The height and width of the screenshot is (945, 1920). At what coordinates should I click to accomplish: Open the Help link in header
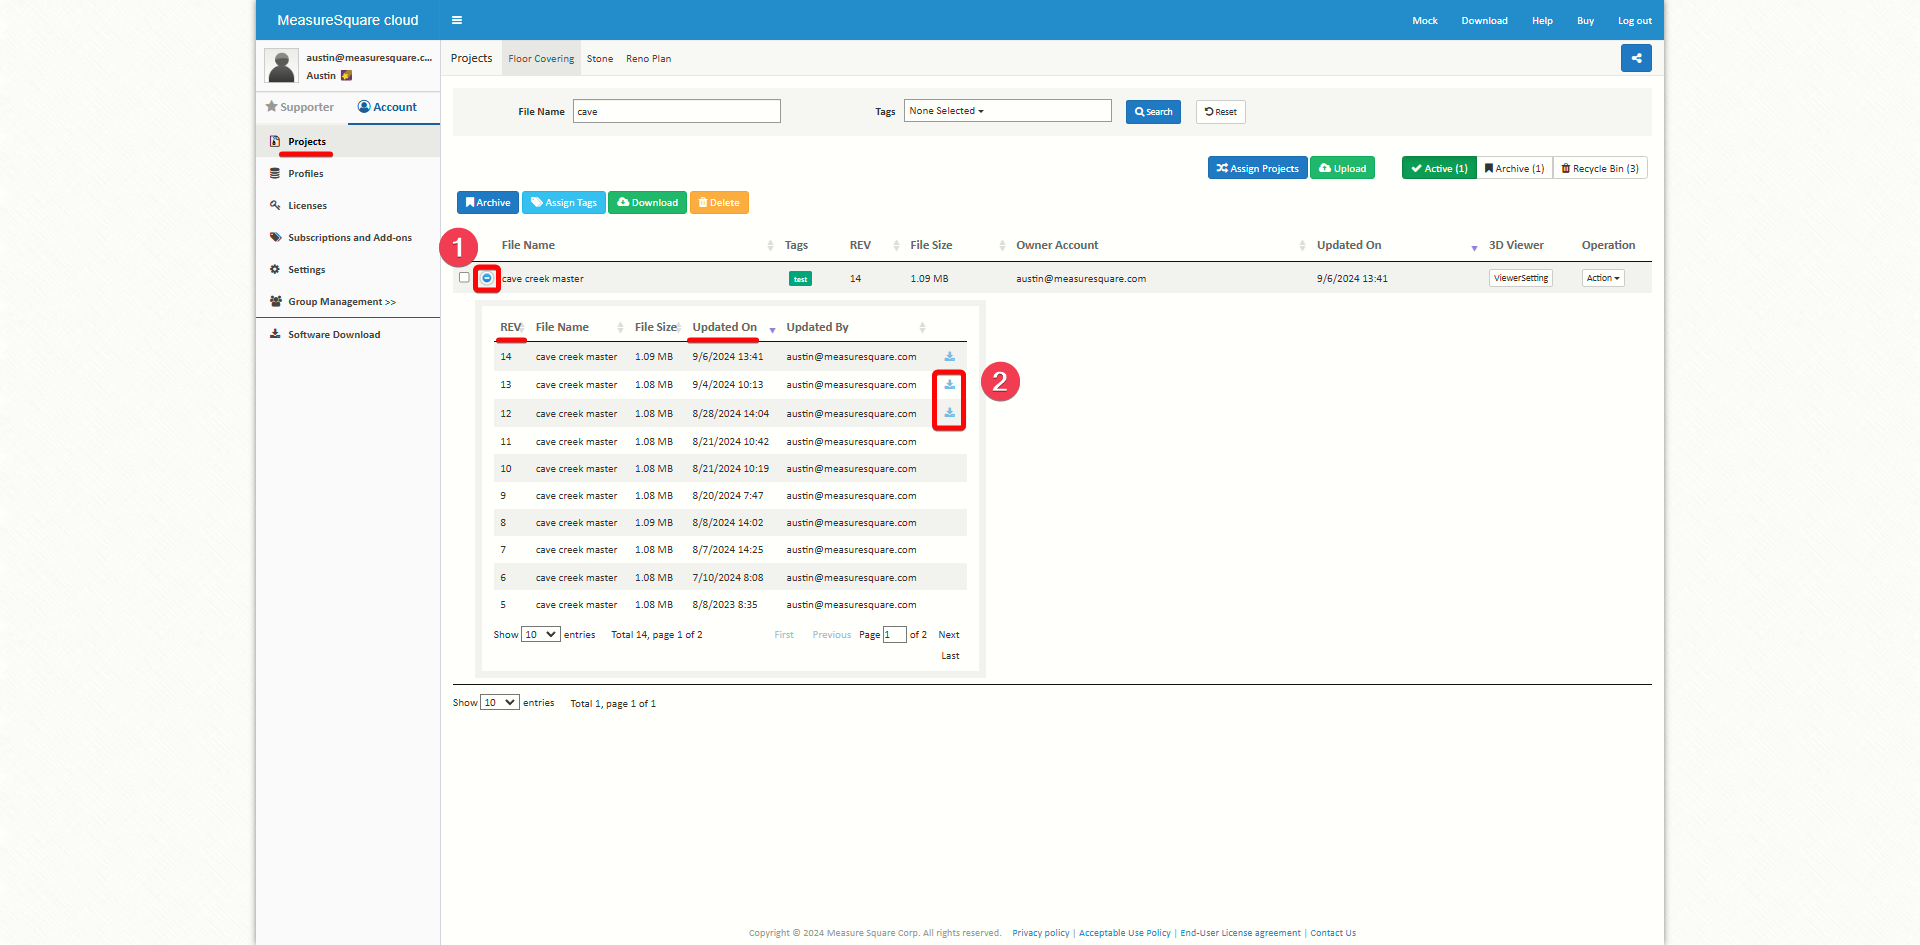(1542, 21)
